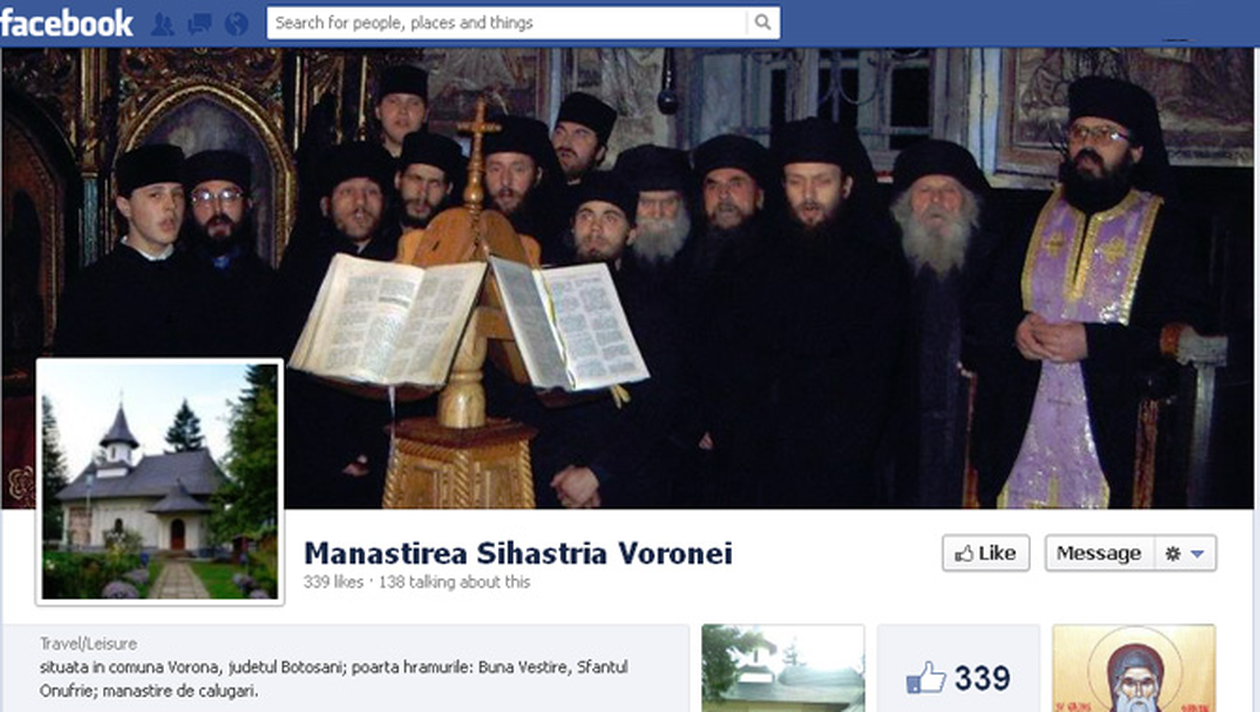
Task: Open the 339 Likes tile
Action: 959,668
